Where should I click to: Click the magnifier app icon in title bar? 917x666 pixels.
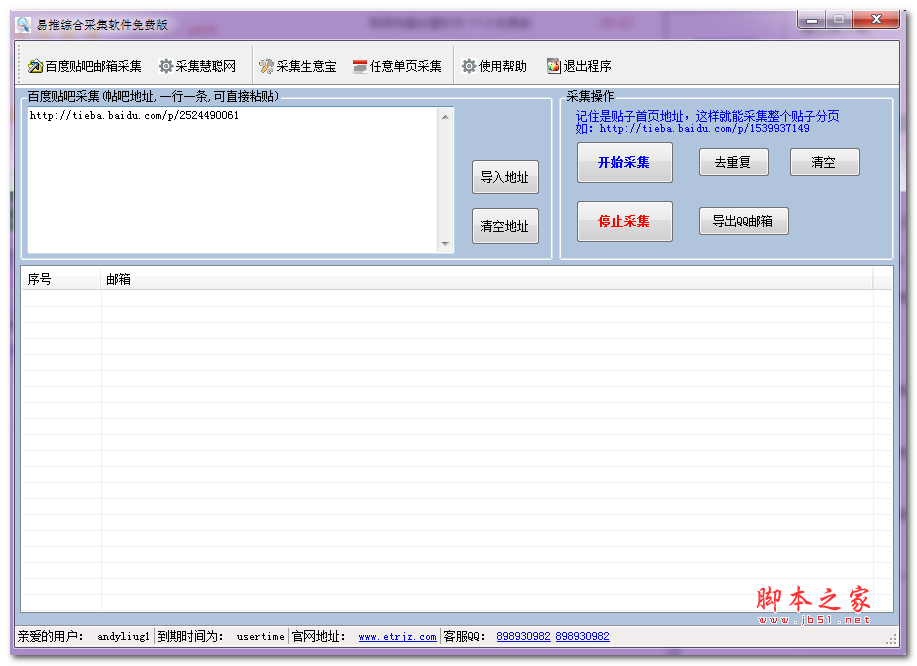click(x=23, y=25)
